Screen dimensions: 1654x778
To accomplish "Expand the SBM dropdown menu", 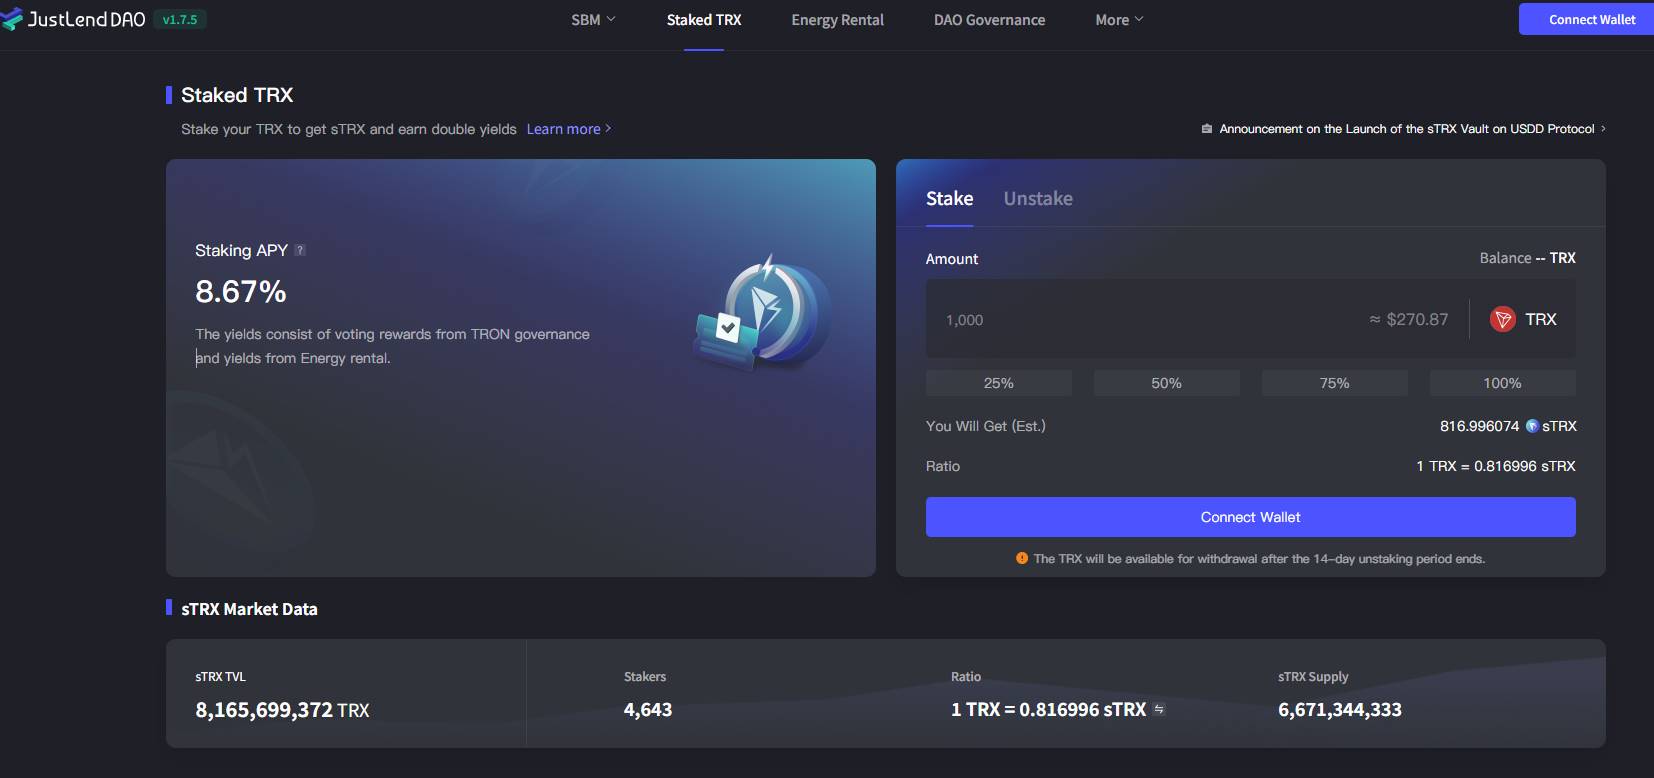I will [593, 20].
